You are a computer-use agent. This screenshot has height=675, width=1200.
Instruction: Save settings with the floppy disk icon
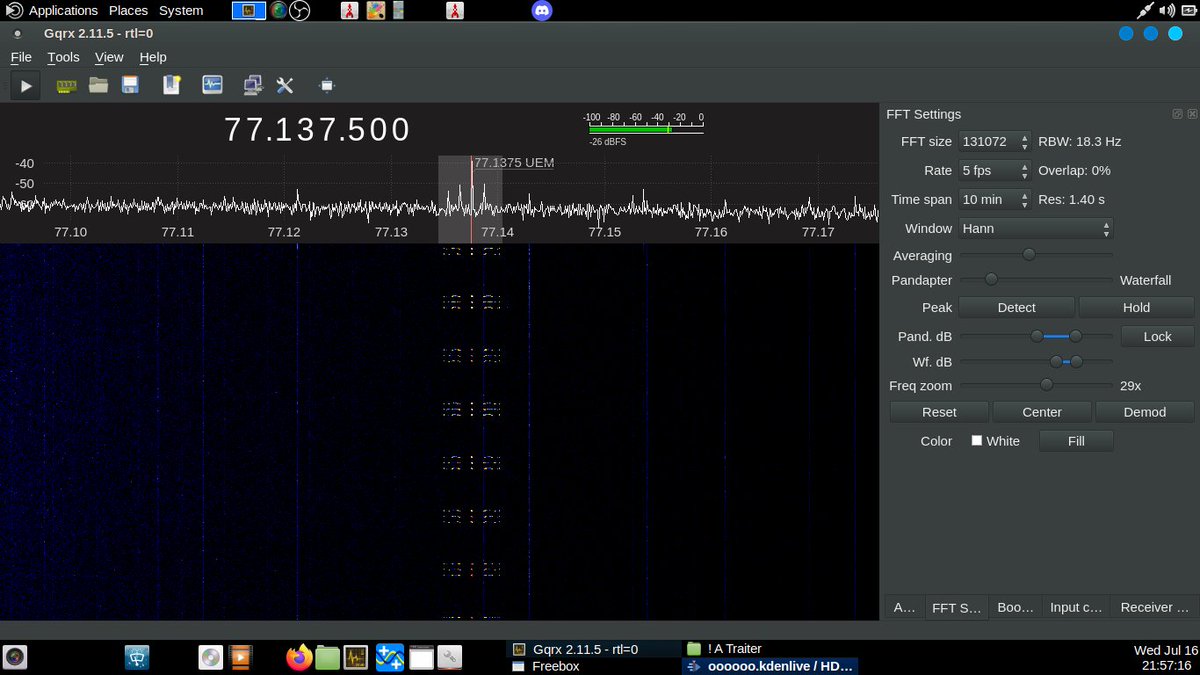point(130,86)
